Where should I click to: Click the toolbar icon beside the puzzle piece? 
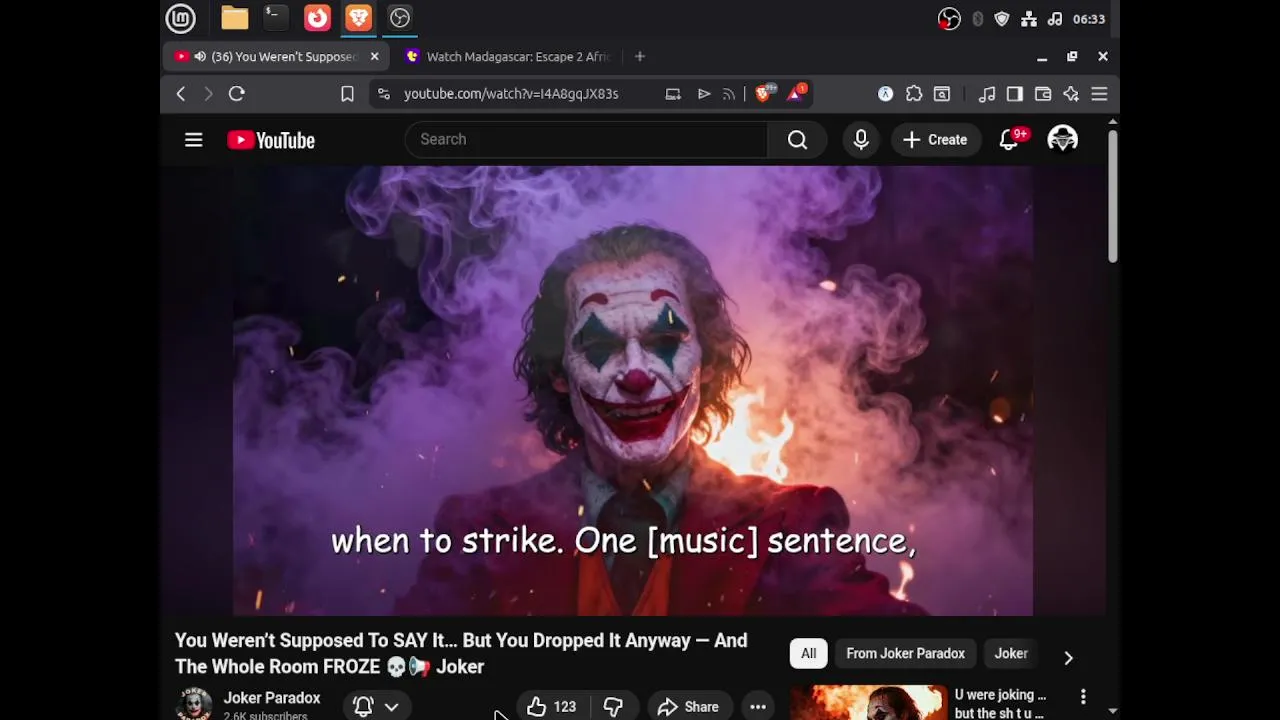[942, 94]
